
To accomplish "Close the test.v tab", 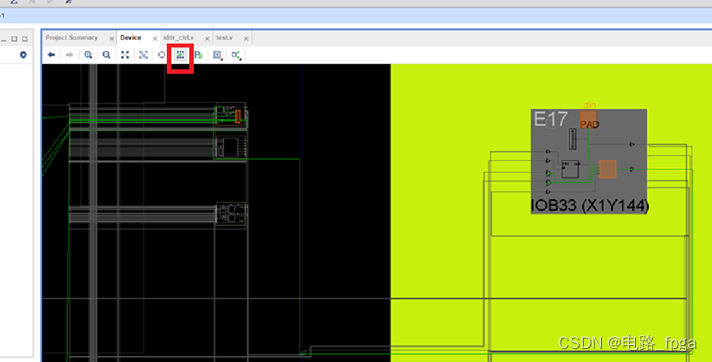I will (246, 39).
